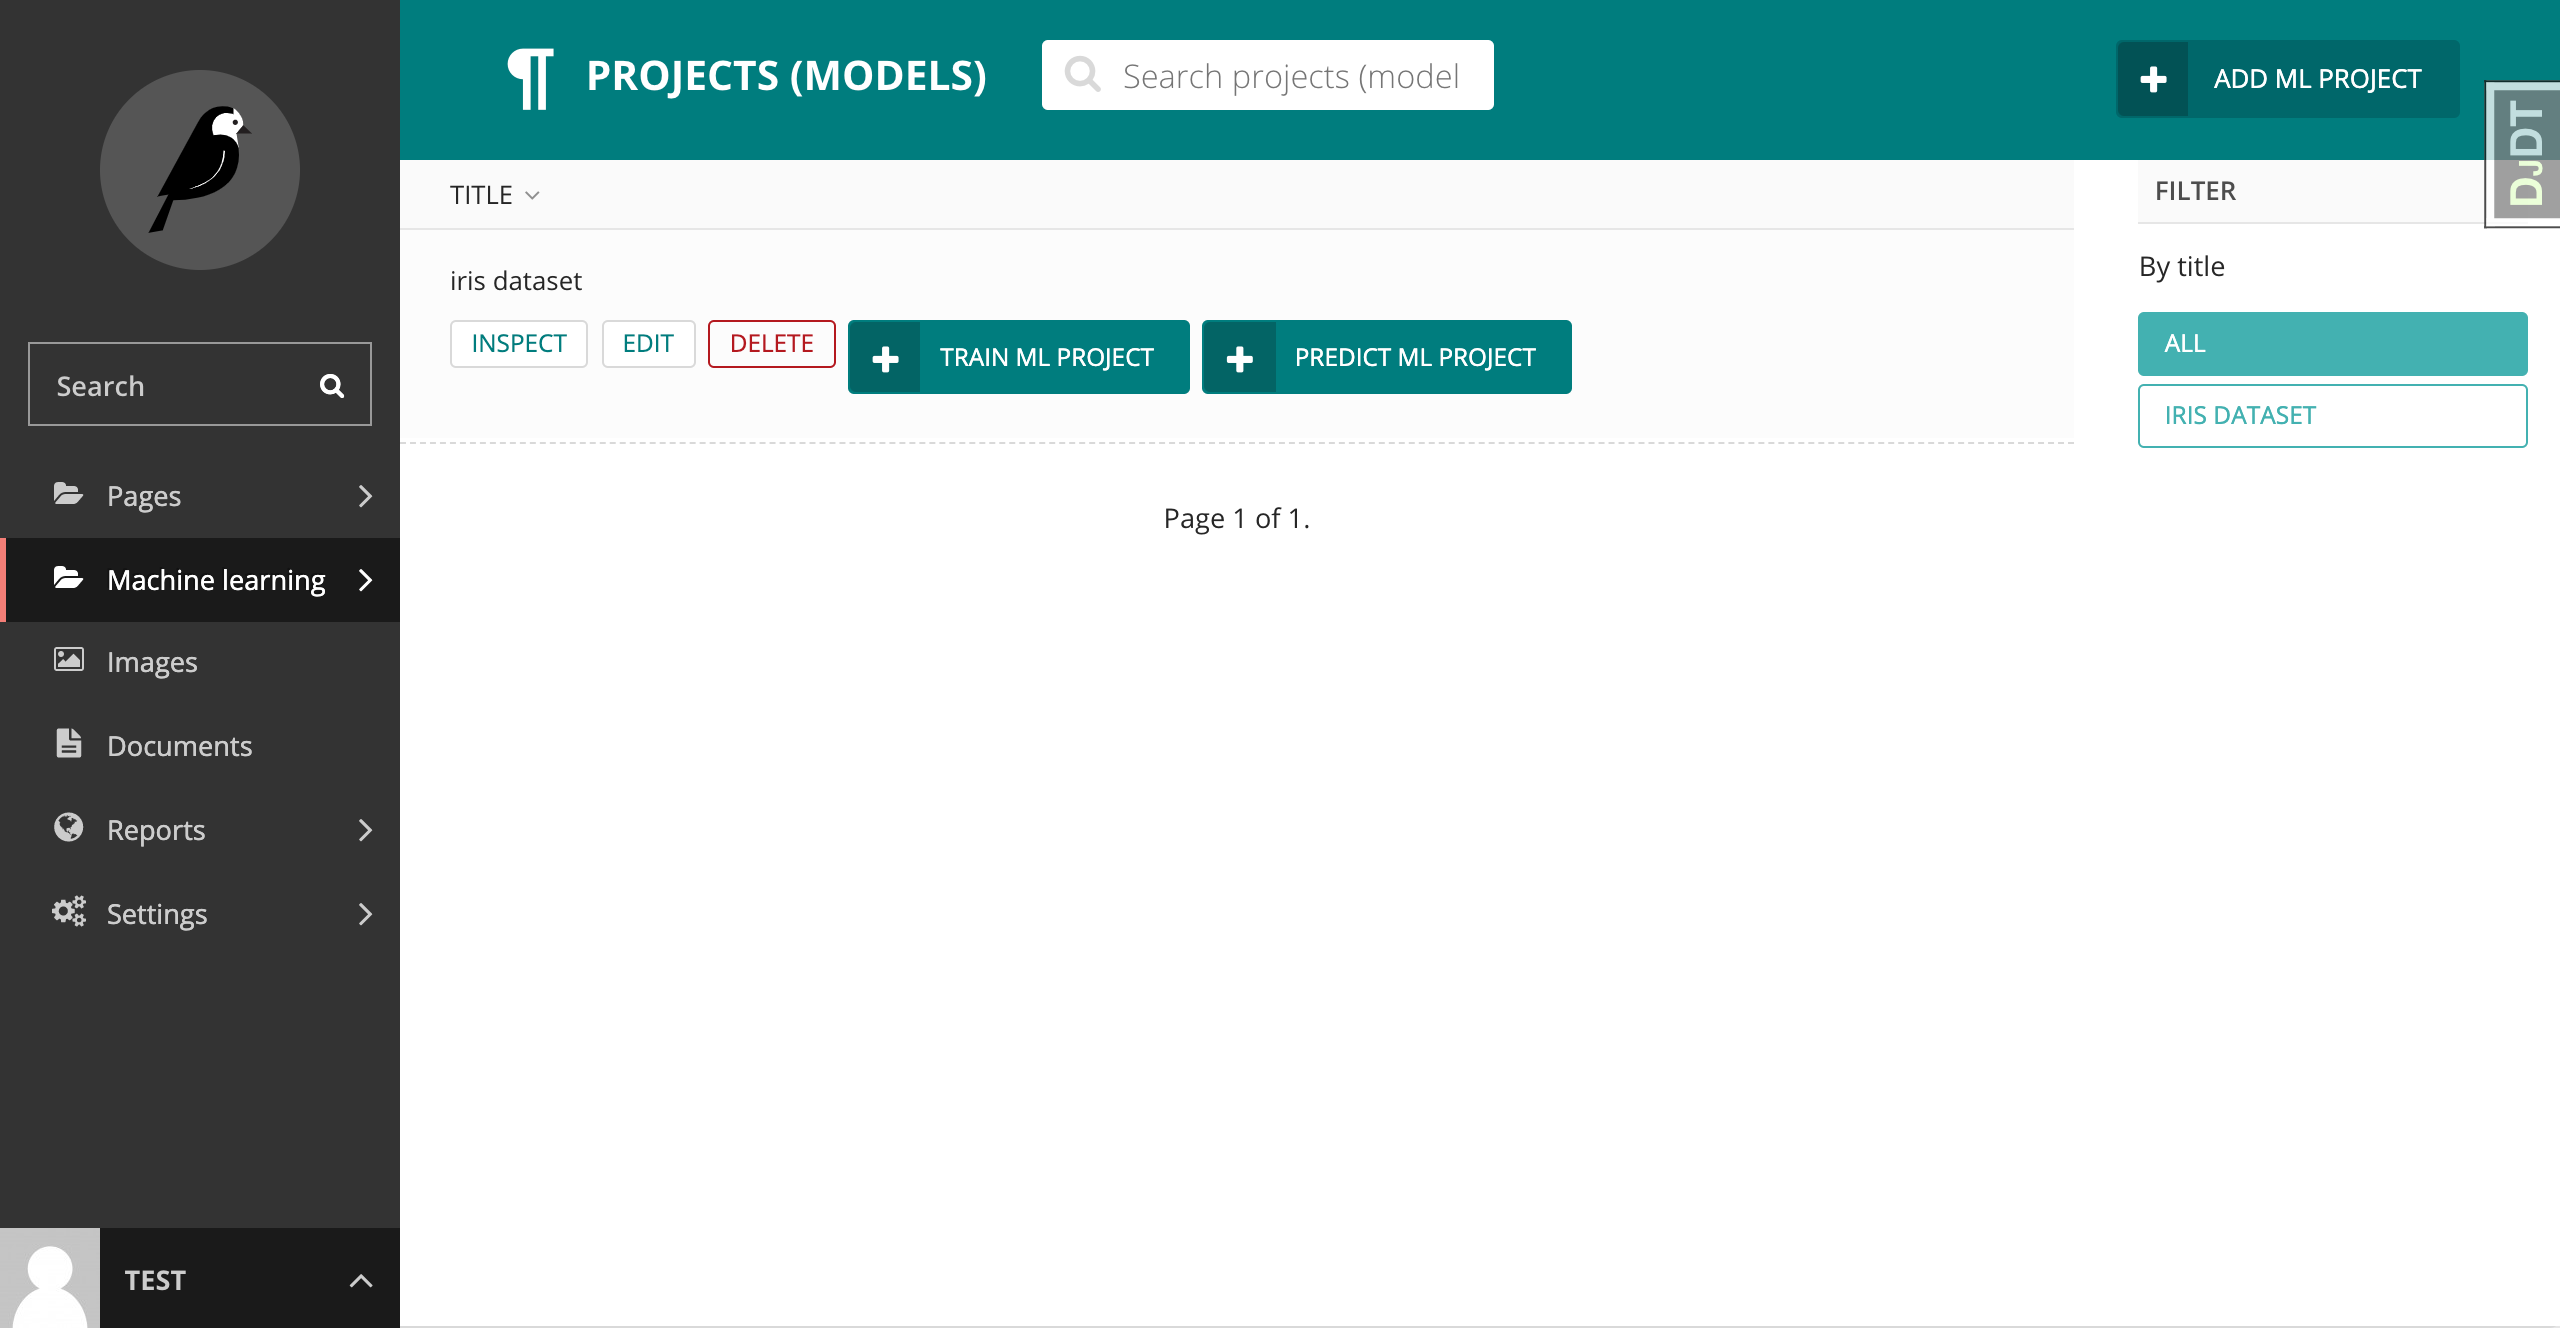Click the Images picture icon
The image size is (2560, 1328).
pyautogui.click(x=68, y=660)
